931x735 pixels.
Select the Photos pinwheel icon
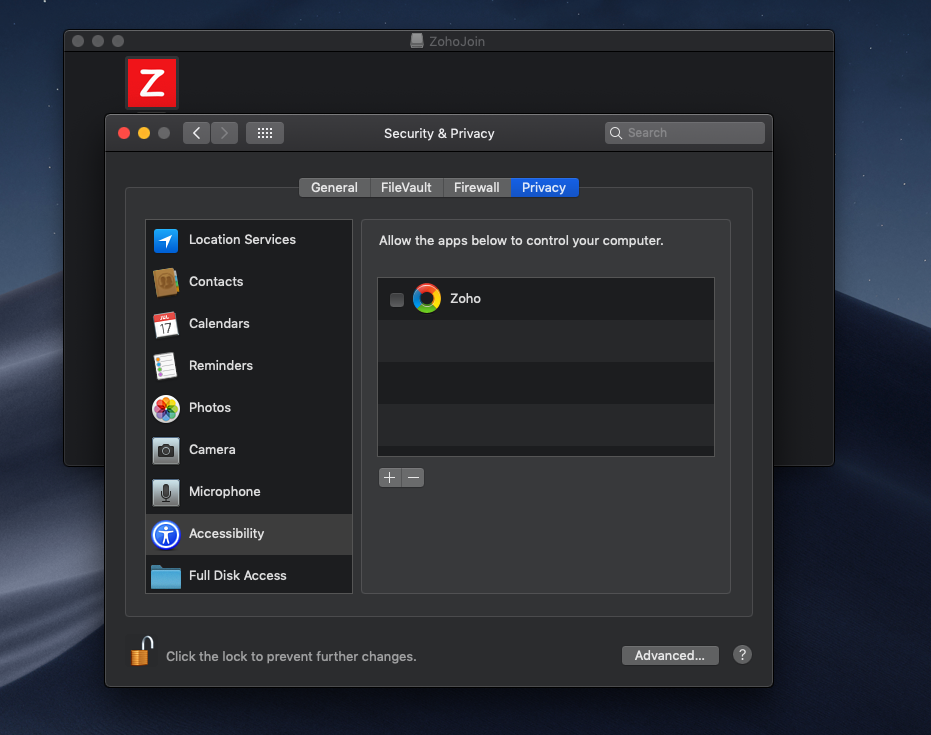coord(165,408)
